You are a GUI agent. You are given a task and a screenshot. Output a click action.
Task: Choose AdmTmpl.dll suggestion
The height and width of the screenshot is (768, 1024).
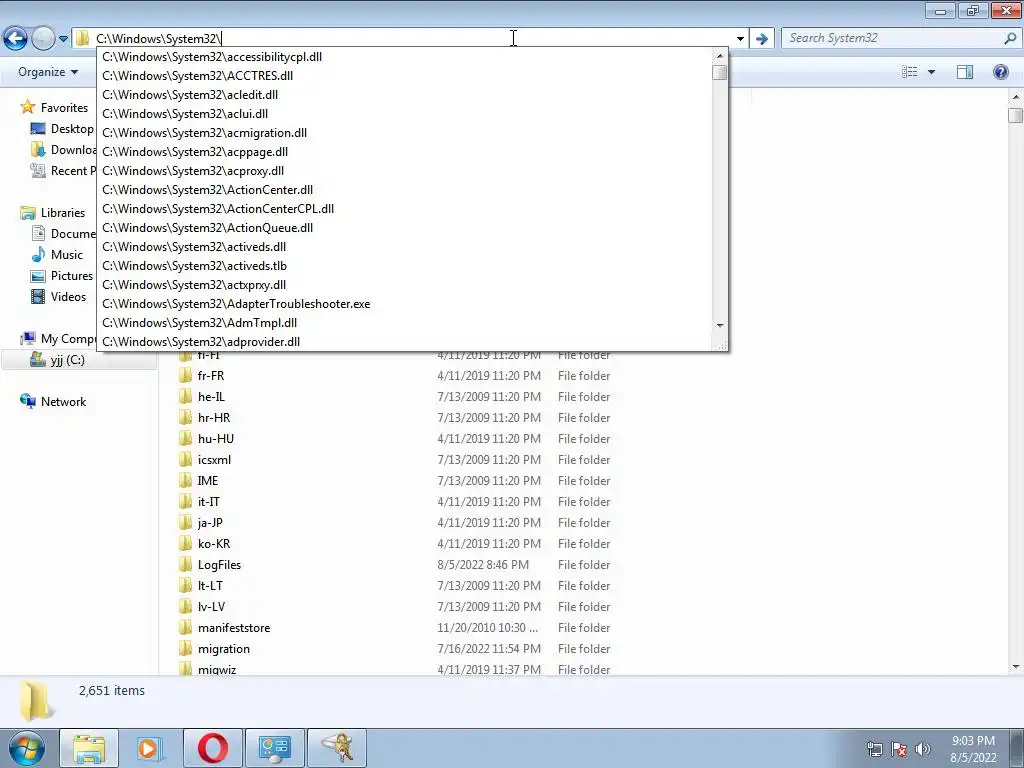tap(405, 323)
